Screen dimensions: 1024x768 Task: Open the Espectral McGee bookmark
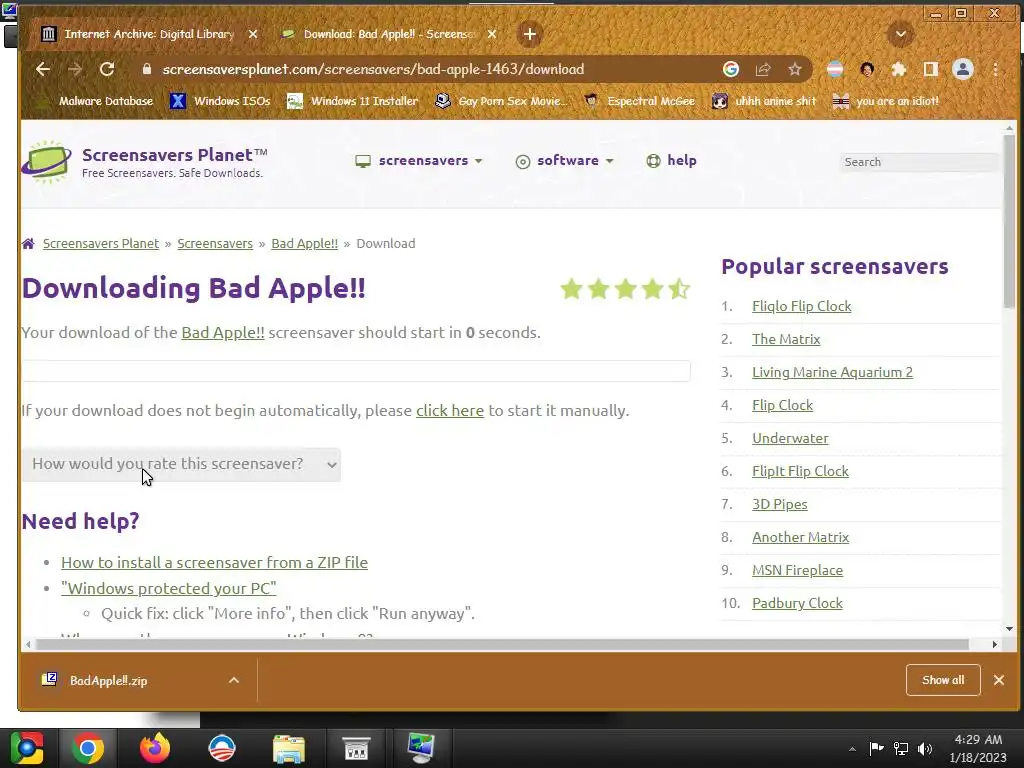coord(639,101)
